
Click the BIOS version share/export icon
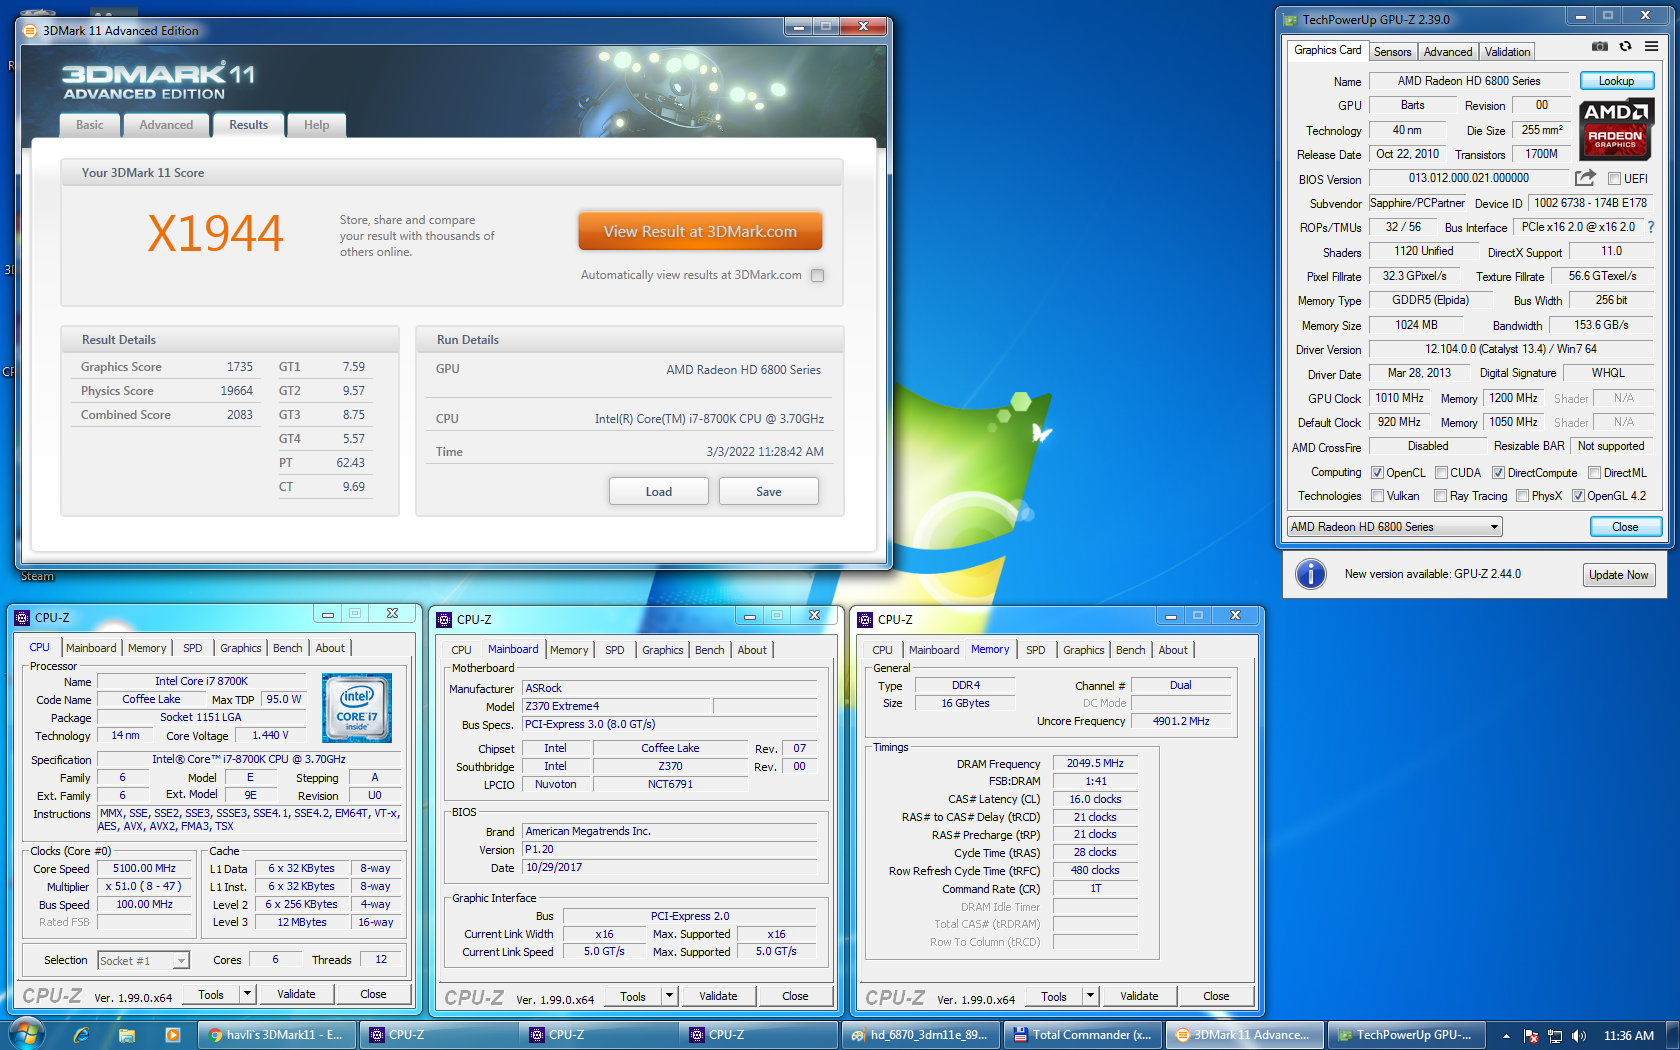pos(1585,178)
